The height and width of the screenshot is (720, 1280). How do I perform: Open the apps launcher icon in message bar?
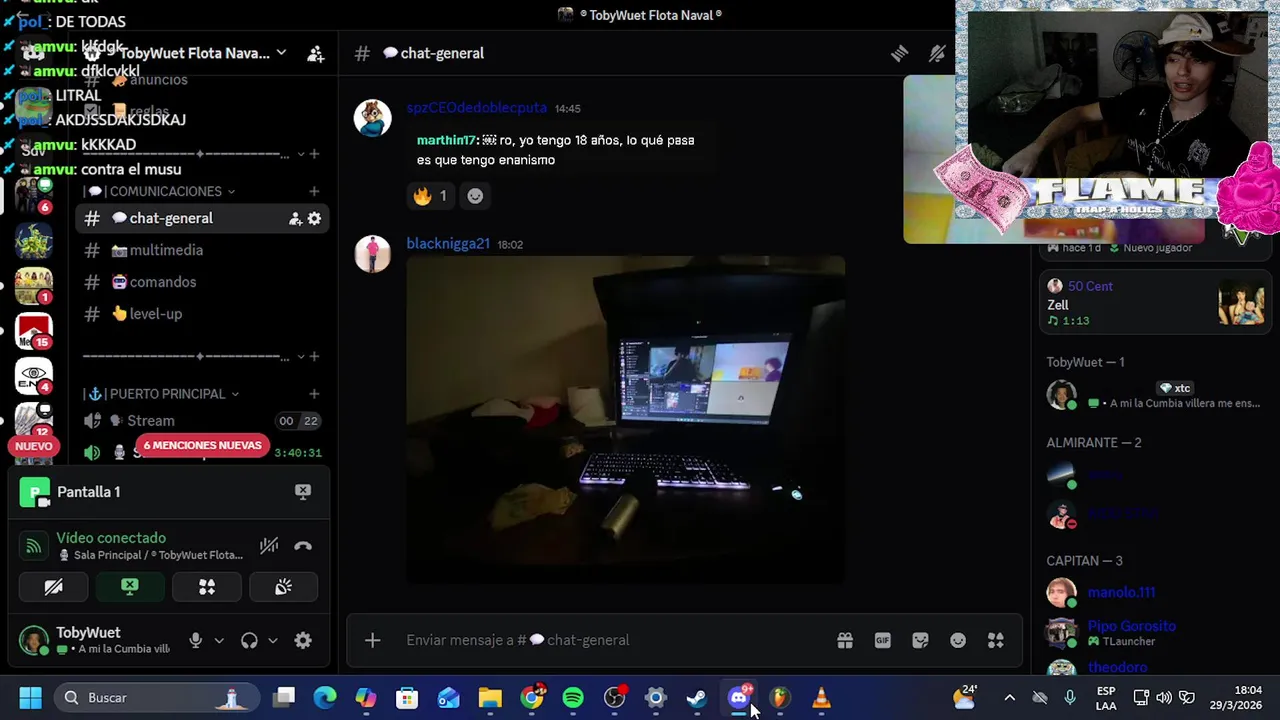click(996, 640)
